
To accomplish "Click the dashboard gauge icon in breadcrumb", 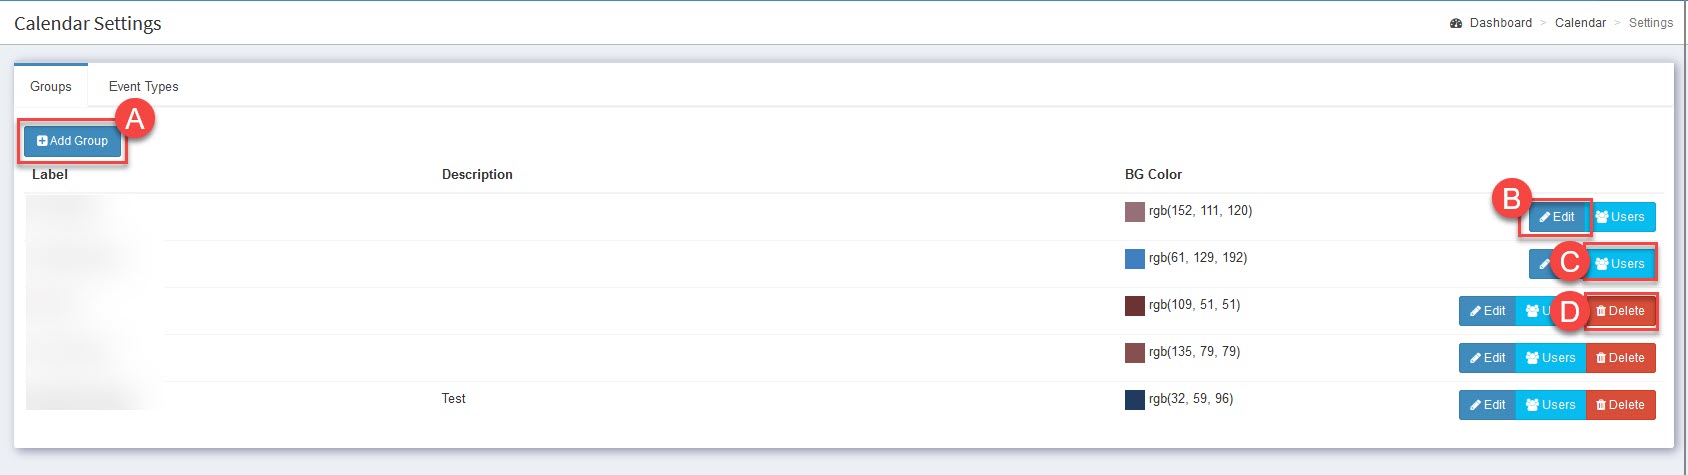I will tap(1456, 23).
